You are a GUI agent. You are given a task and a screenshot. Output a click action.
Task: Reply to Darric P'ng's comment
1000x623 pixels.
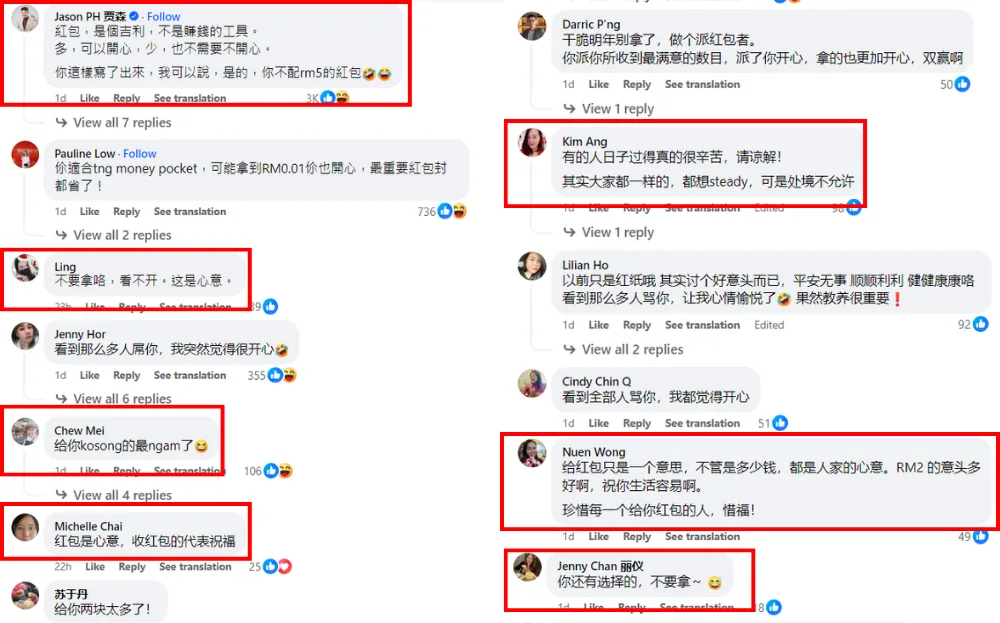(x=636, y=84)
